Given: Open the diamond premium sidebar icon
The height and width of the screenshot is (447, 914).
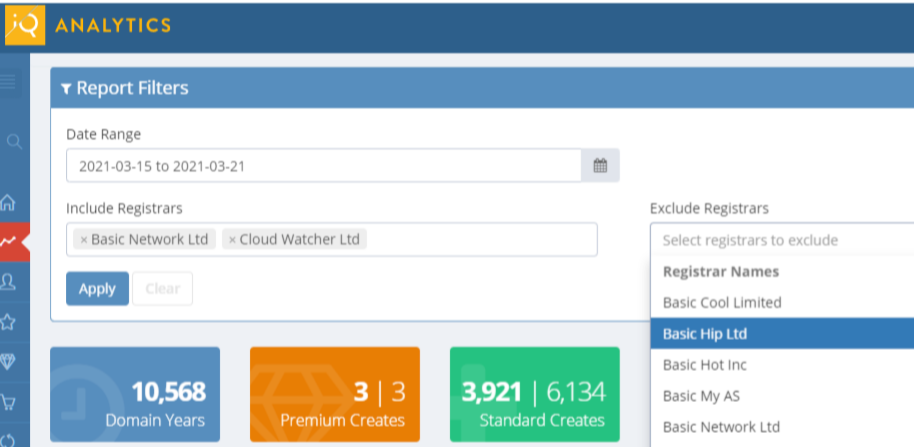Looking at the screenshot, I should (8, 362).
